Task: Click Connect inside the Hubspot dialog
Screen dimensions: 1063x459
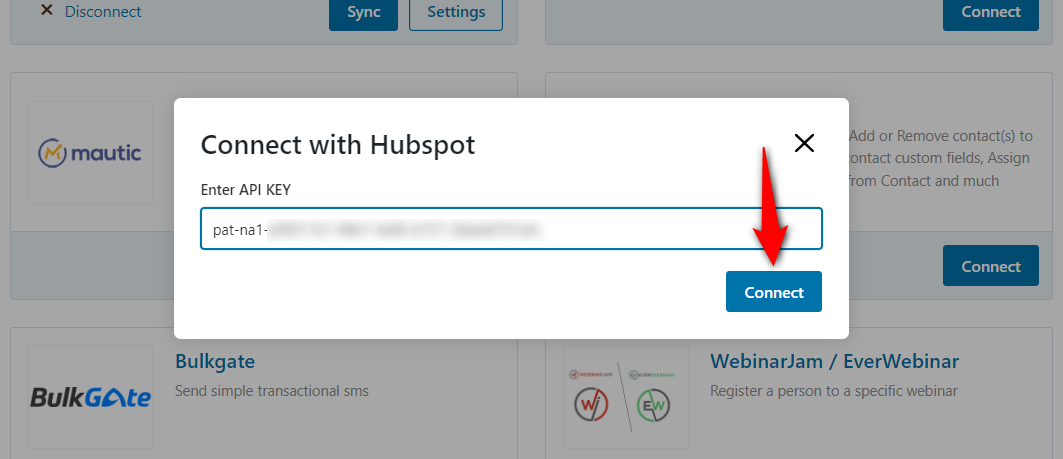Action: (x=773, y=292)
